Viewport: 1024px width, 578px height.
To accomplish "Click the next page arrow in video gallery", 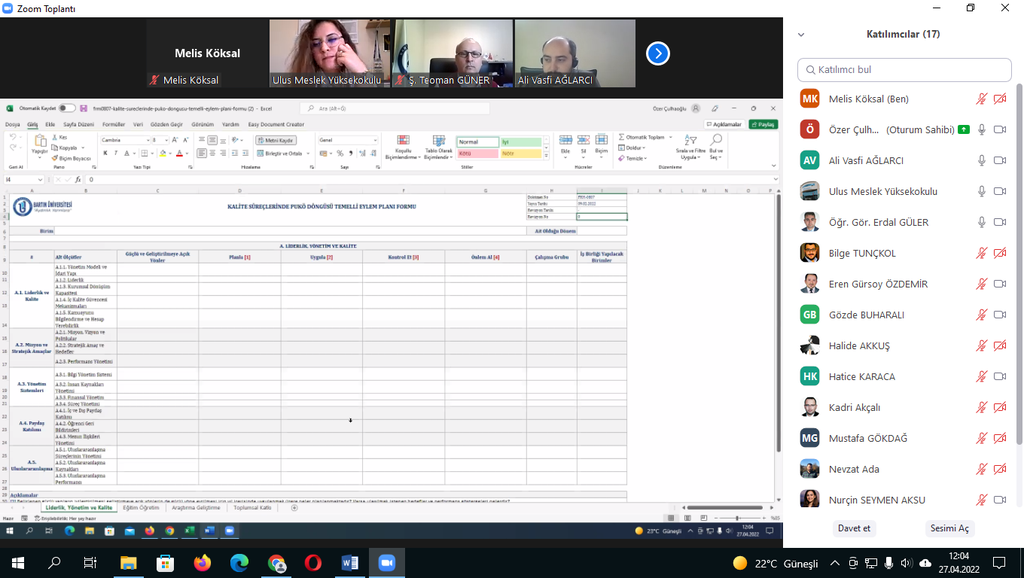I will click(x=657, y=53).
